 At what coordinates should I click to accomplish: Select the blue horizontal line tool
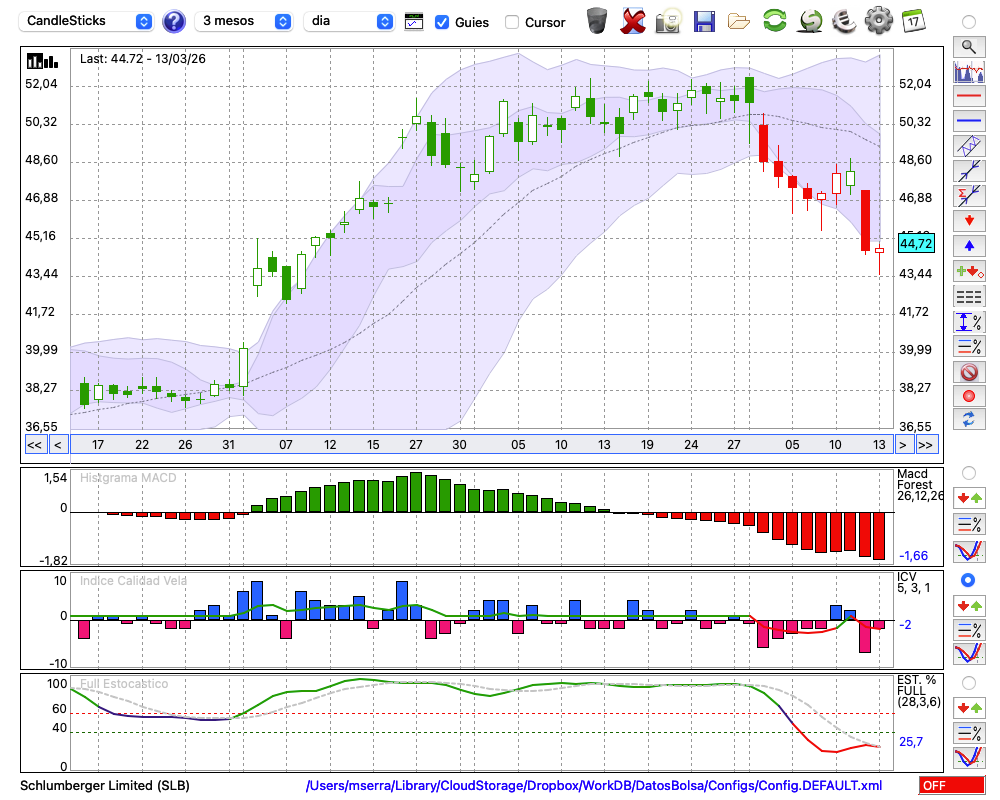(x=969, y=121)
